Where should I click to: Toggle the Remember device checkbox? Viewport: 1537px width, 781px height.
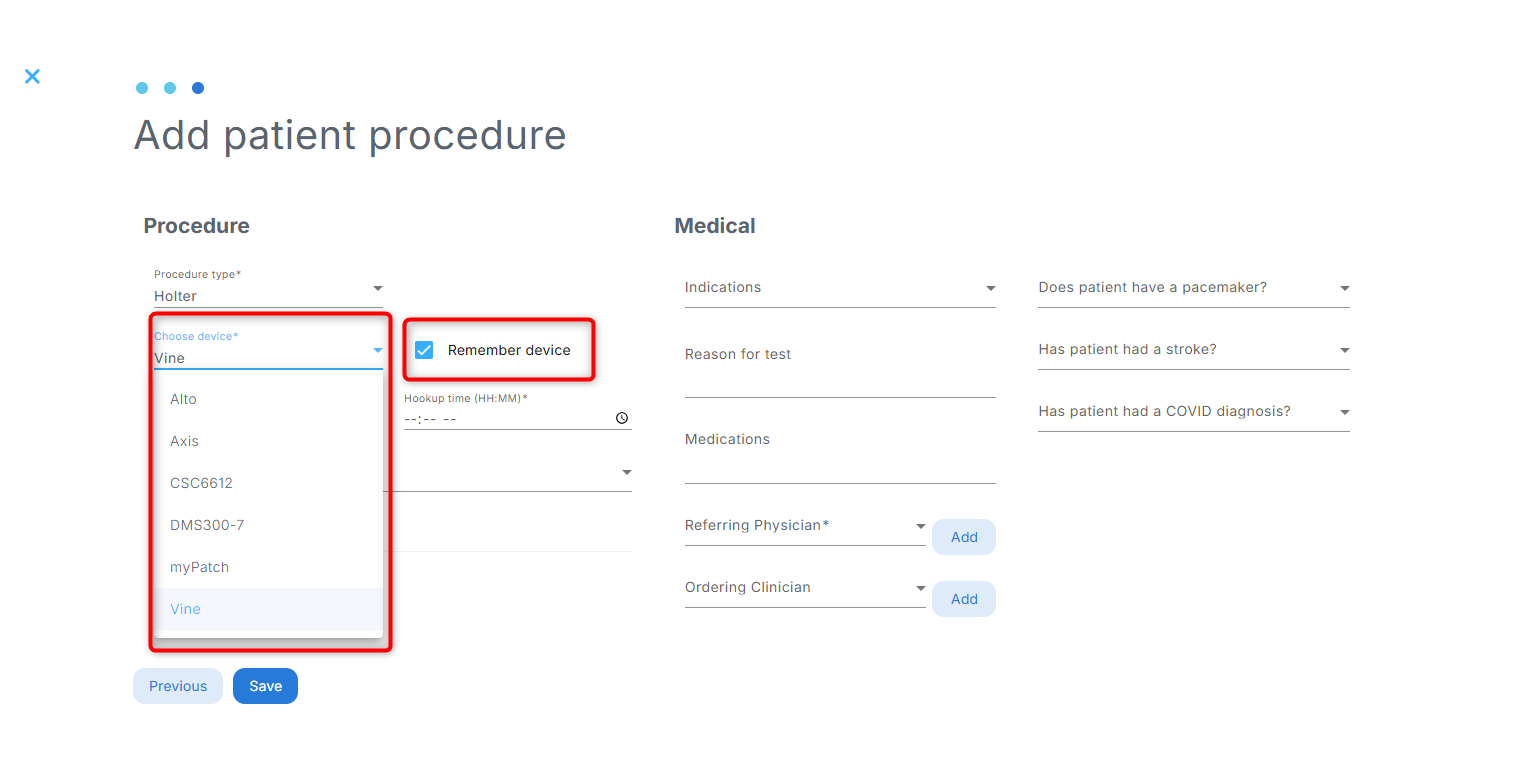[424, 350]
